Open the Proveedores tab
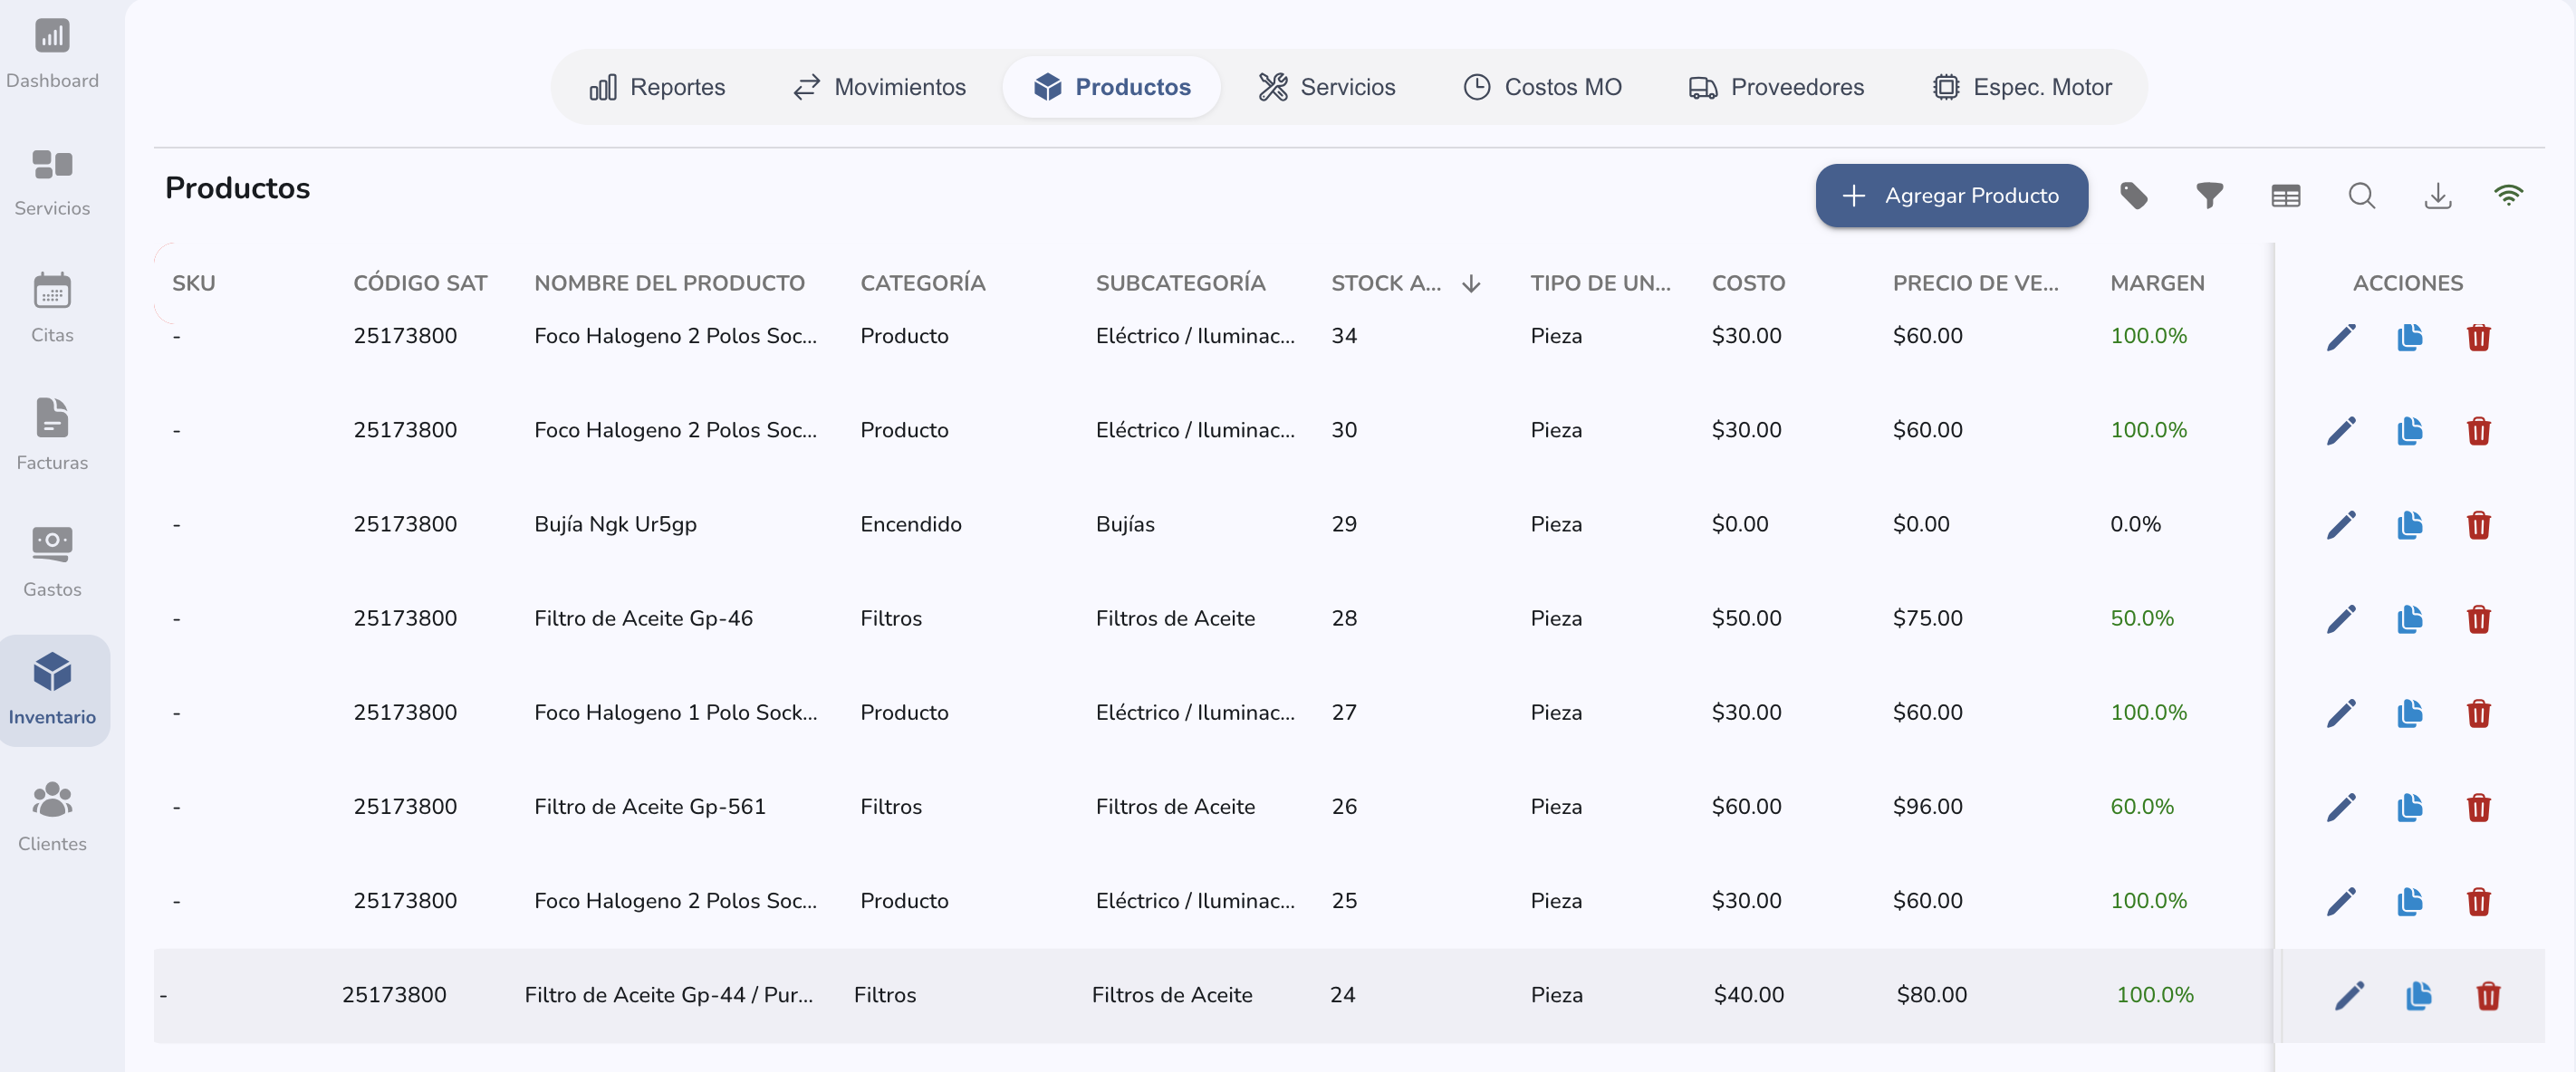Image resolution: width=2576 pixels, height=1072 pixels. (x=1776, y=87)
